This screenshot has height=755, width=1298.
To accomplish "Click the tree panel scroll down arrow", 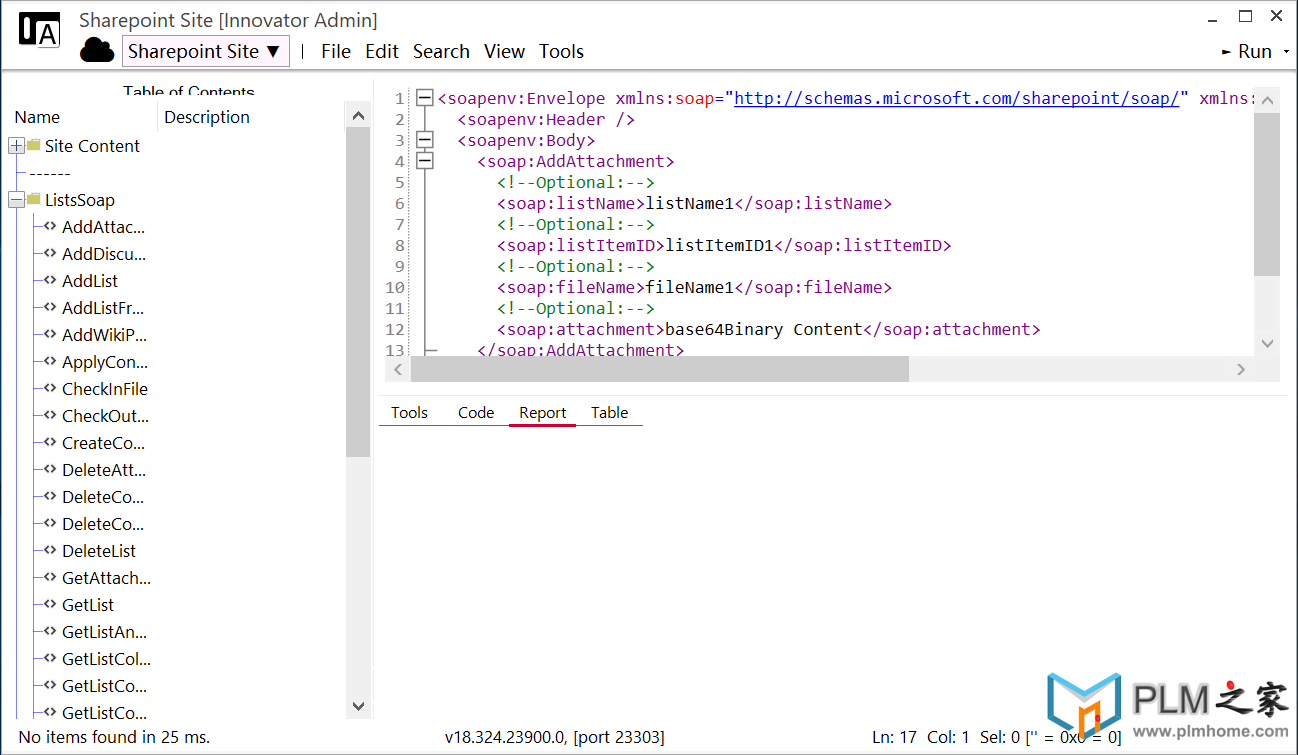I will (x=358, y=706).
